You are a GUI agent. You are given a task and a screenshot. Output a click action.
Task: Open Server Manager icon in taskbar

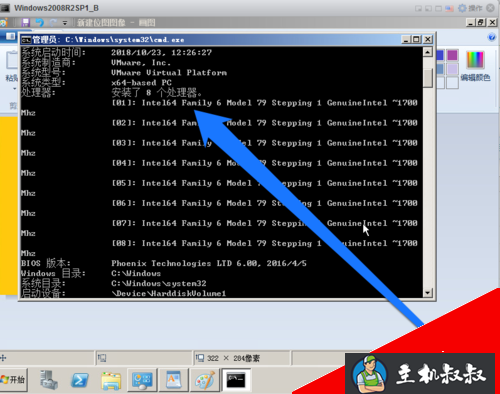pyautogui.click(x=49, y=380)
